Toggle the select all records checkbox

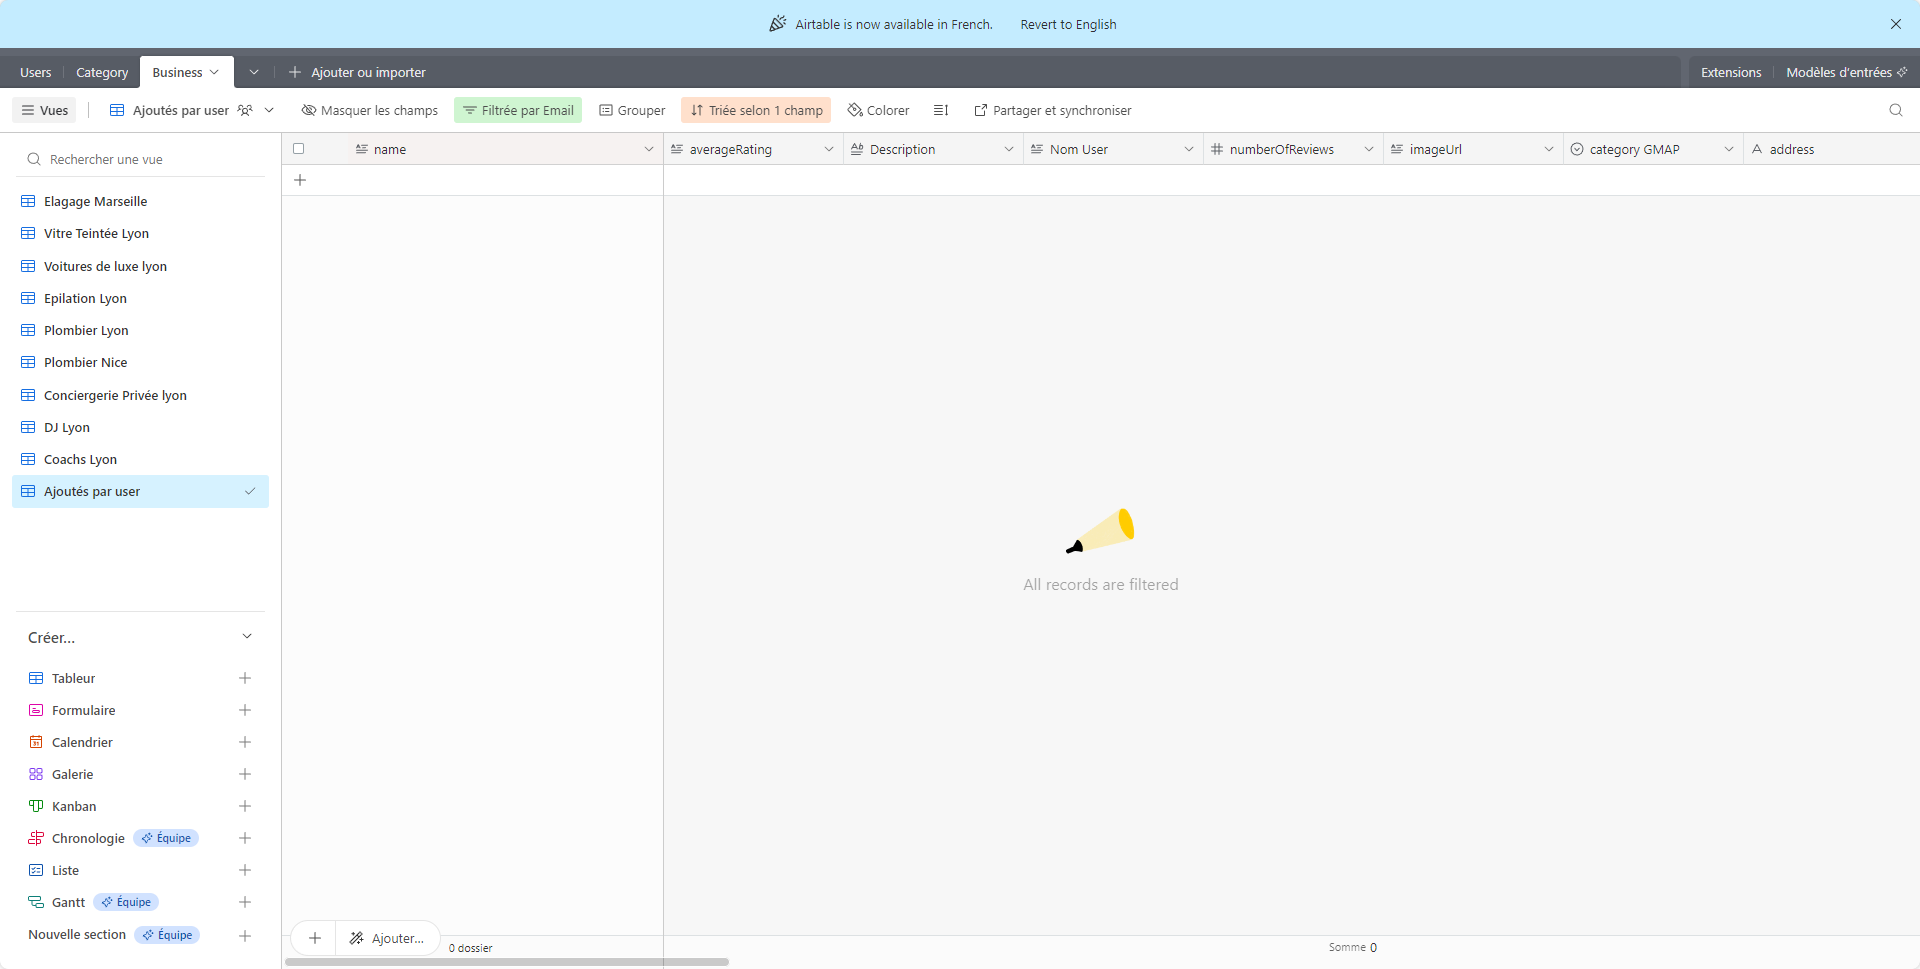[x=298, y=149]
